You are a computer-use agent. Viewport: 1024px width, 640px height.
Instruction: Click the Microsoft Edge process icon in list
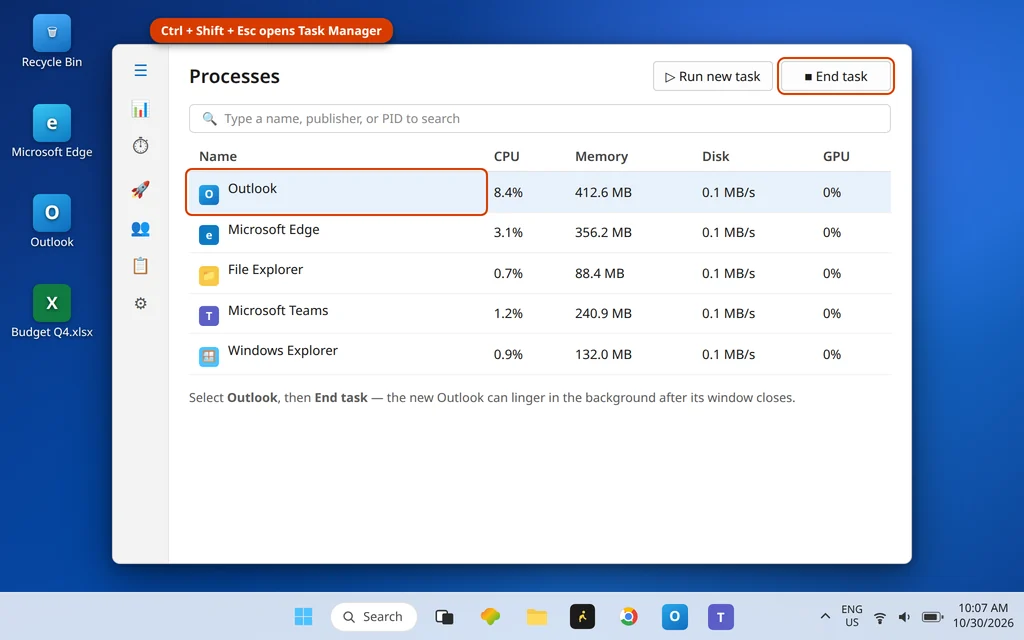(209, 235)
